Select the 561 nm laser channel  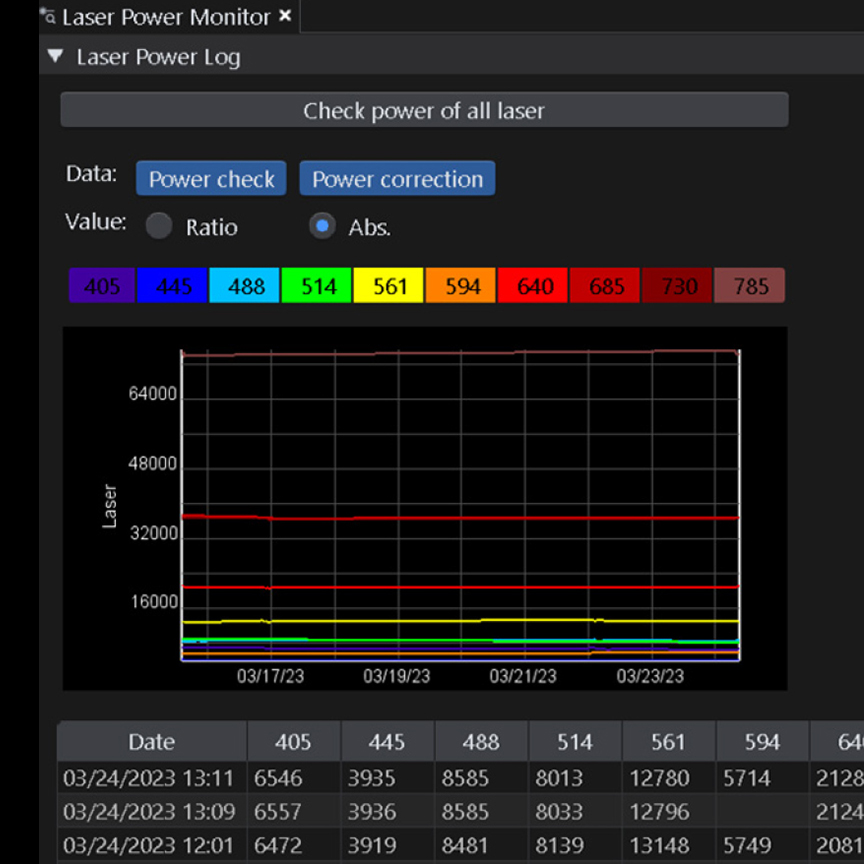tap(388, 285)
